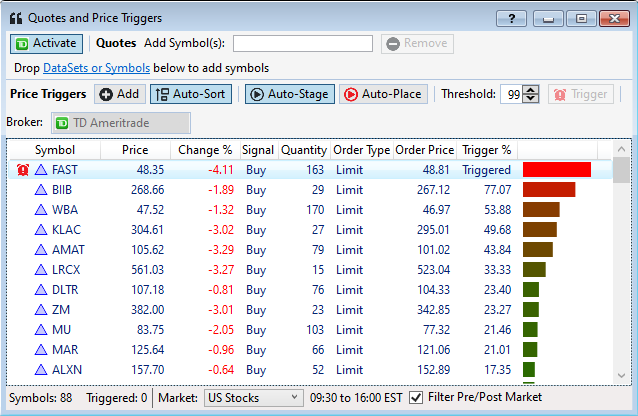Click the triangle icon next to ALXN
The image size is (638, 416).
41,370
